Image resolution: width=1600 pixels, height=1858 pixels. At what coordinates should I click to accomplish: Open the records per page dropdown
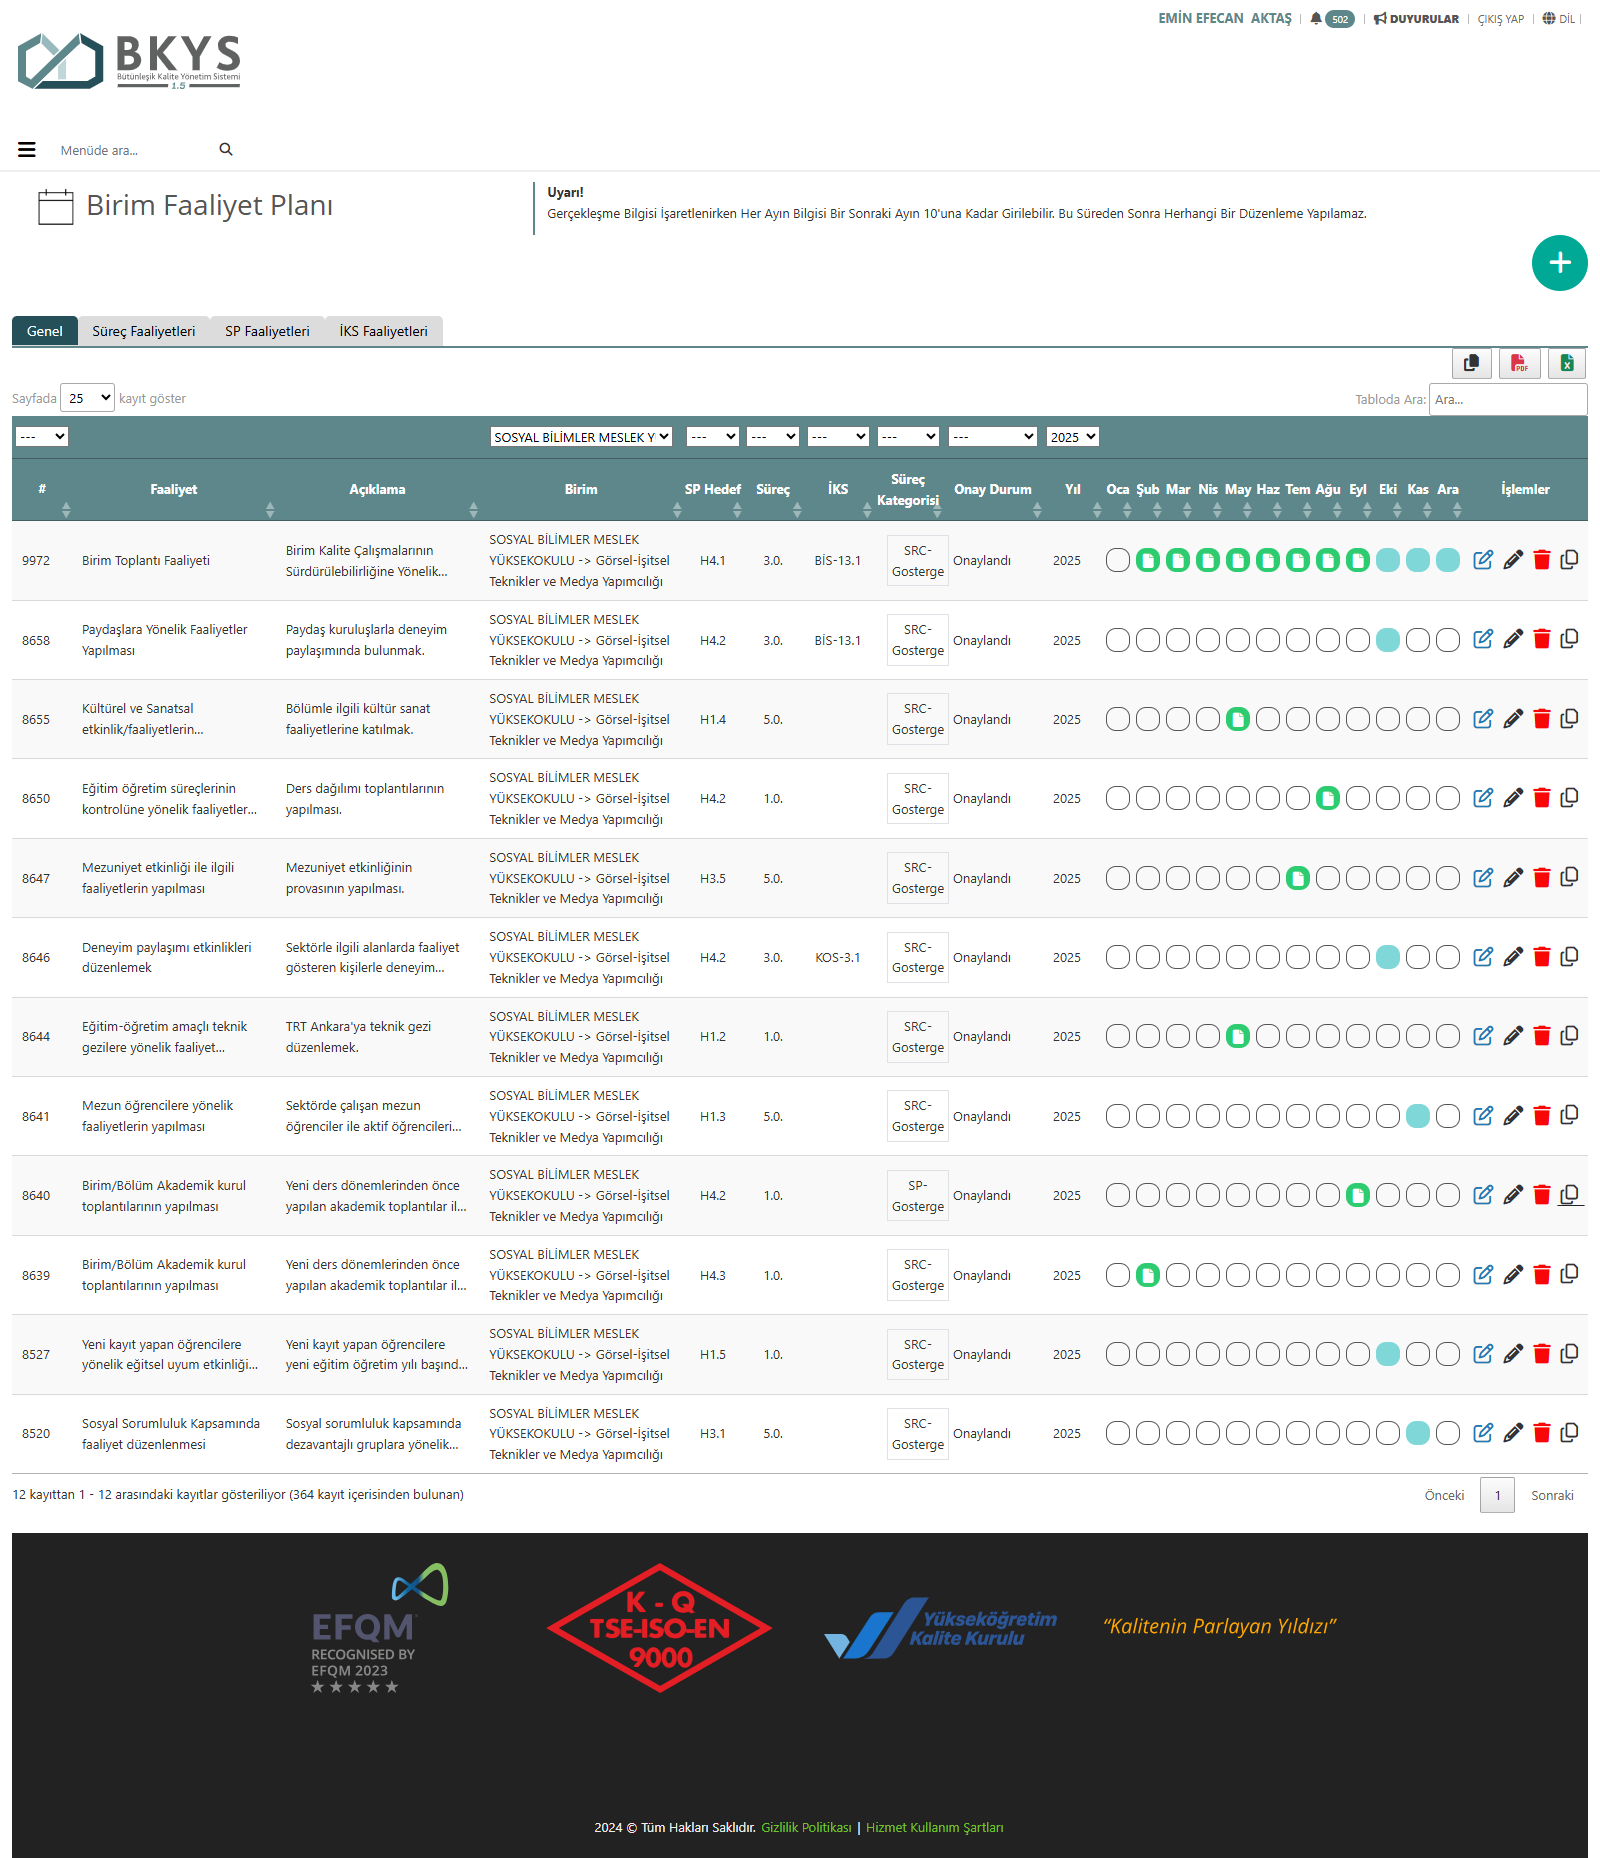(88, 398)
